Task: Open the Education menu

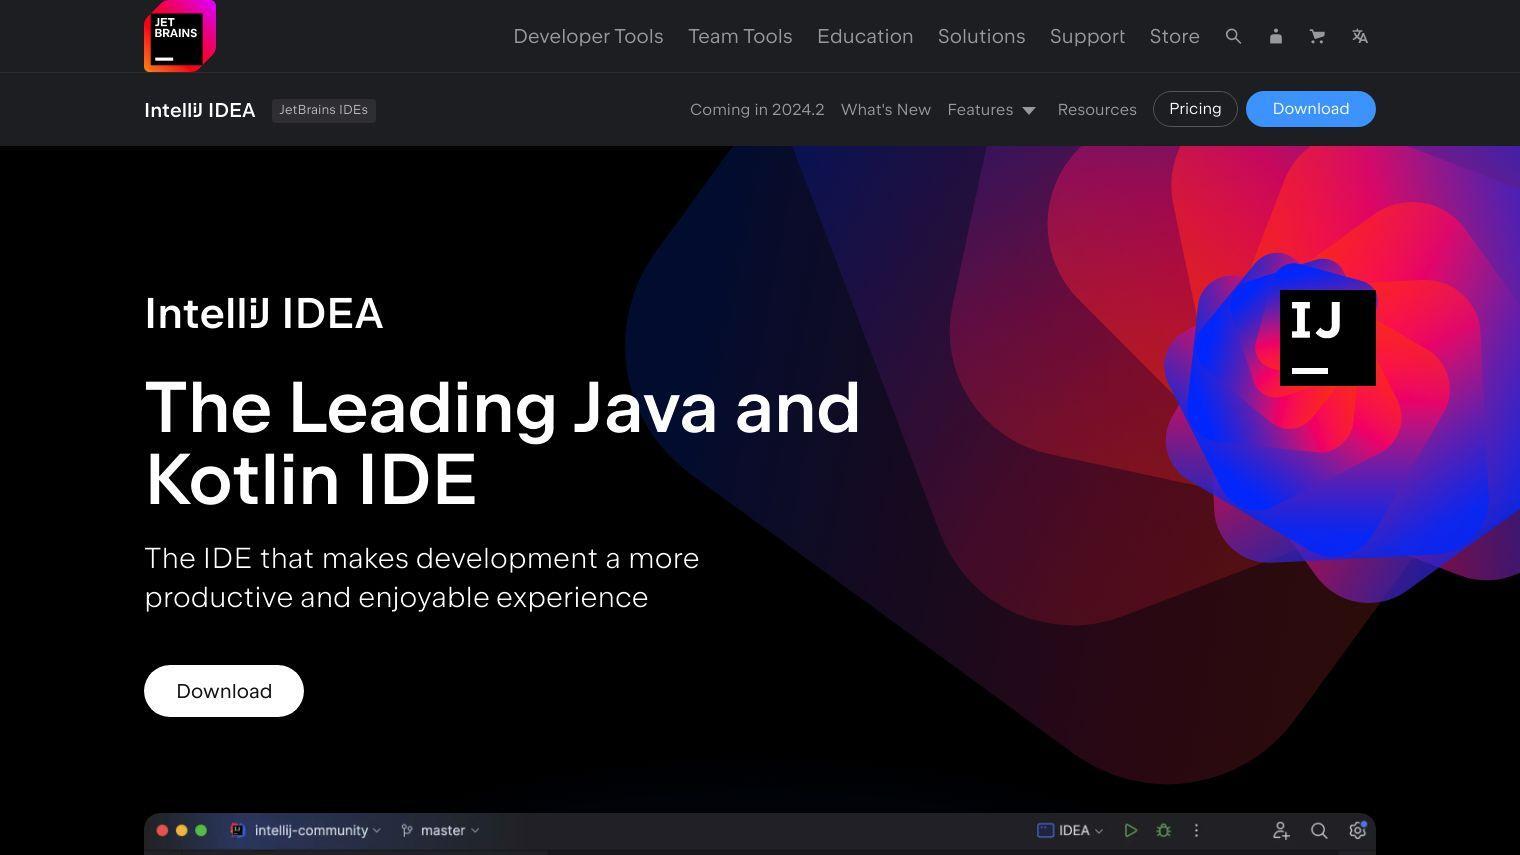Action: point(865,36)
